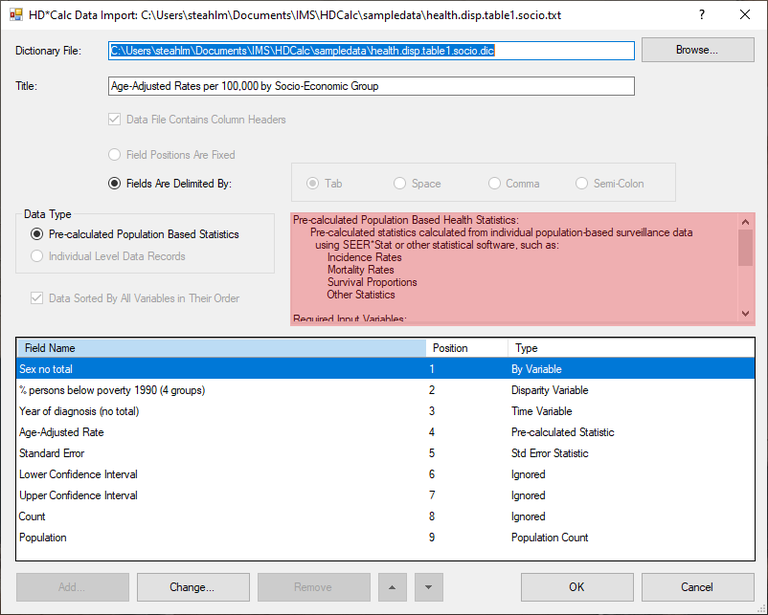
Task: Confirm with the OK button
Action: [x=577, y=587]
